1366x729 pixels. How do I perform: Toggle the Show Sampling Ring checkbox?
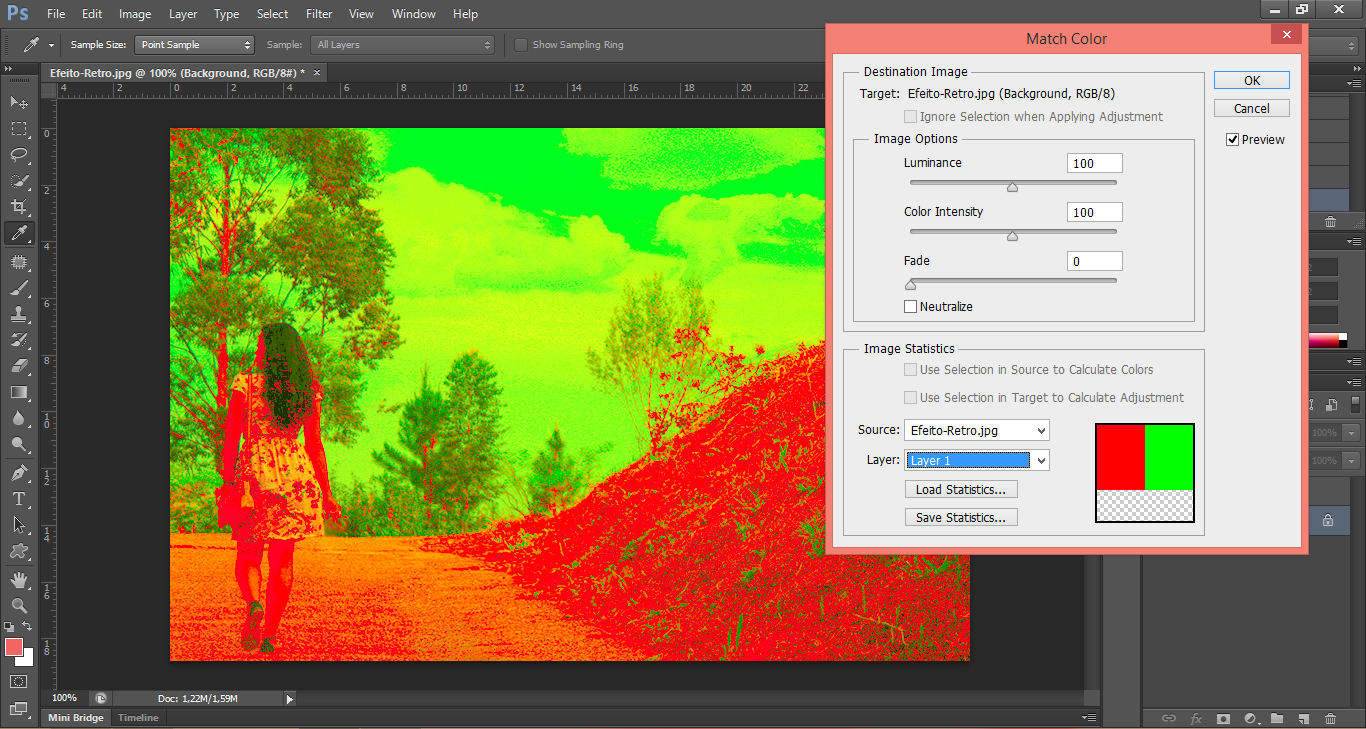[x=521, y=45]
